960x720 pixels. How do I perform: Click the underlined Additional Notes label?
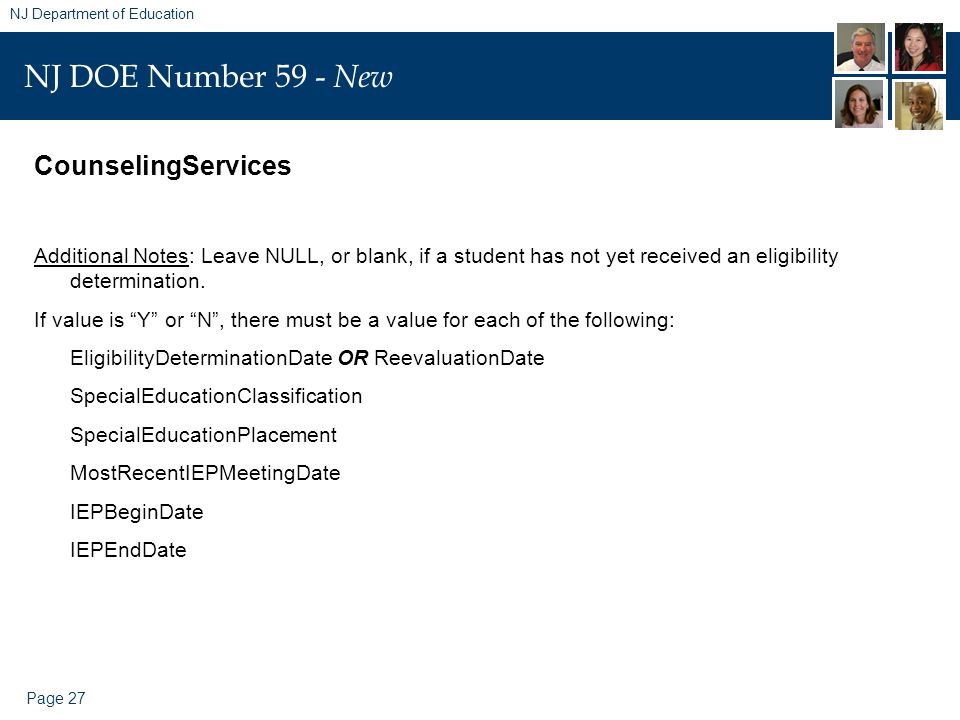tap(111, 256)
